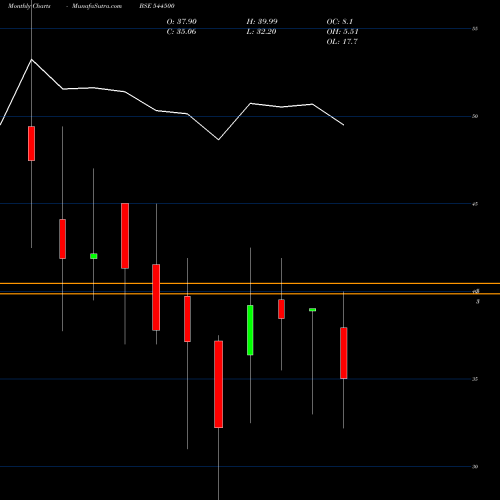Click the longest red candlestick body
The image size is (500, 500).
click(219, 384)
